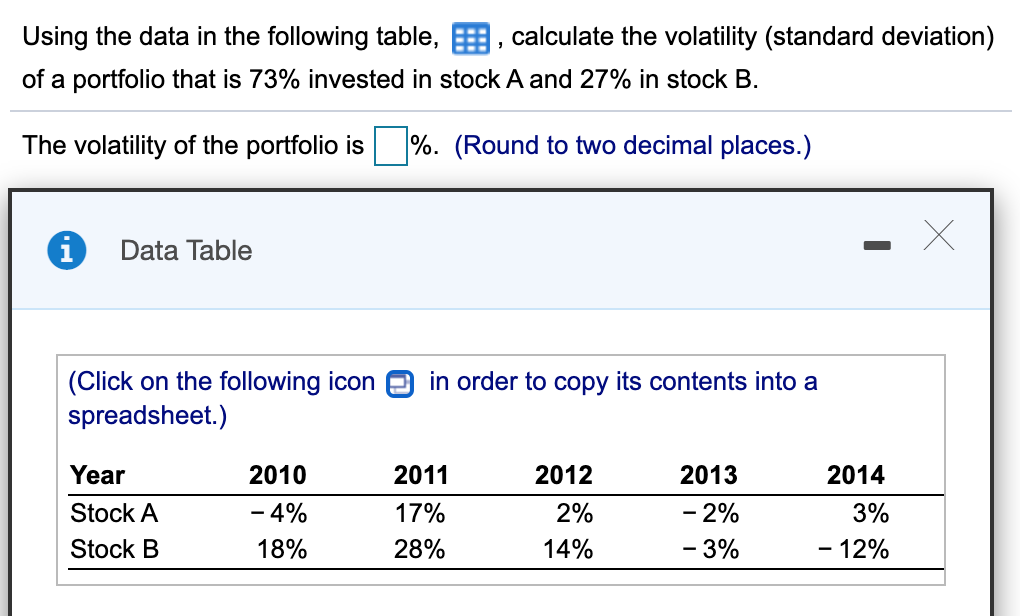Click the small table symbol after 'following table,'

pyautogui.click(x=470, y=36)
